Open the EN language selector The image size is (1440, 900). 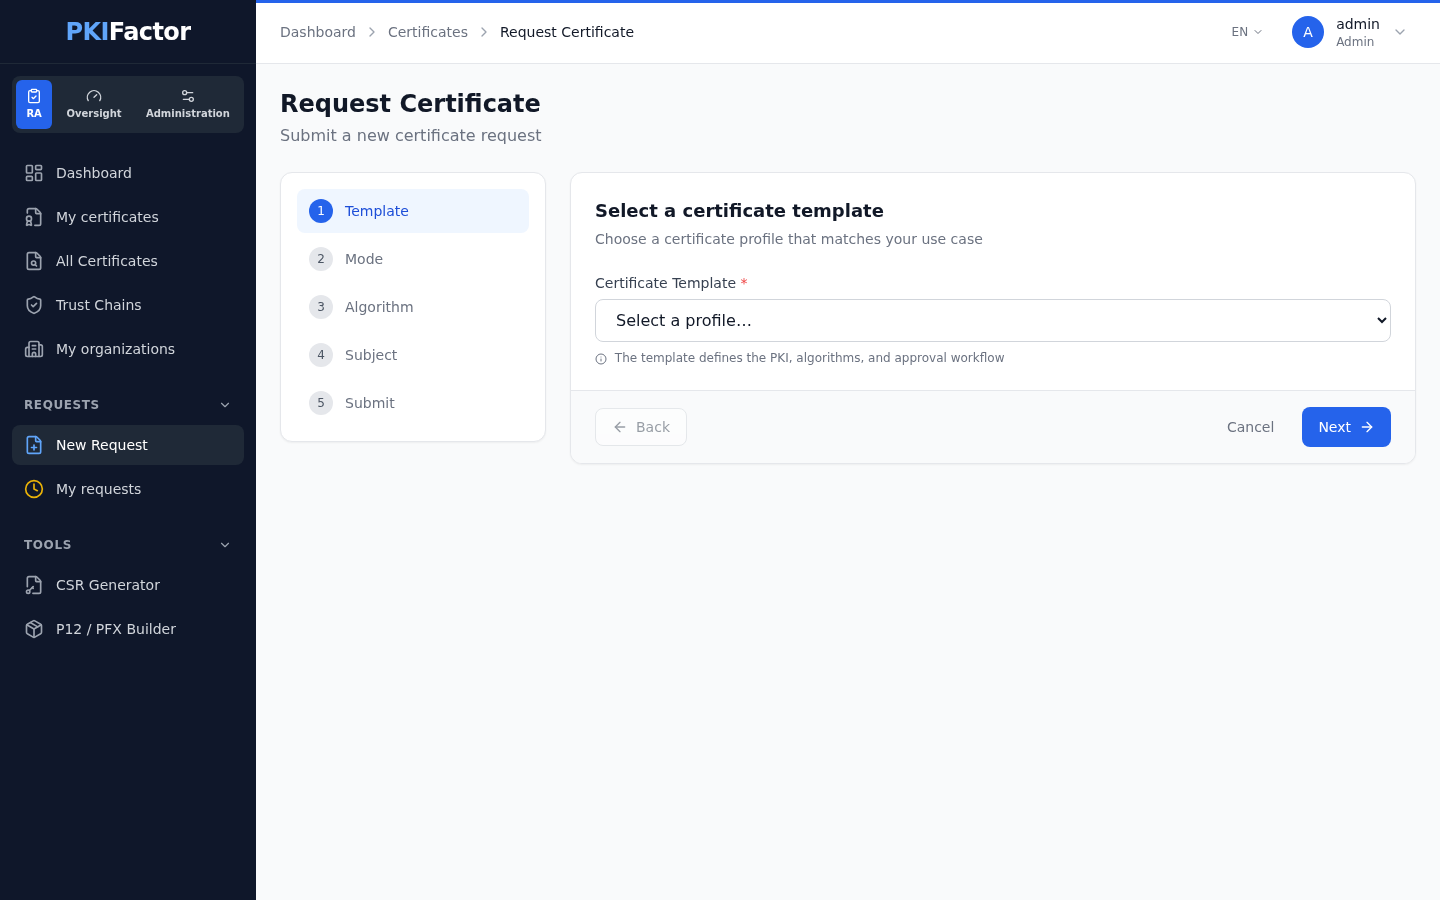coord(1247,32)
